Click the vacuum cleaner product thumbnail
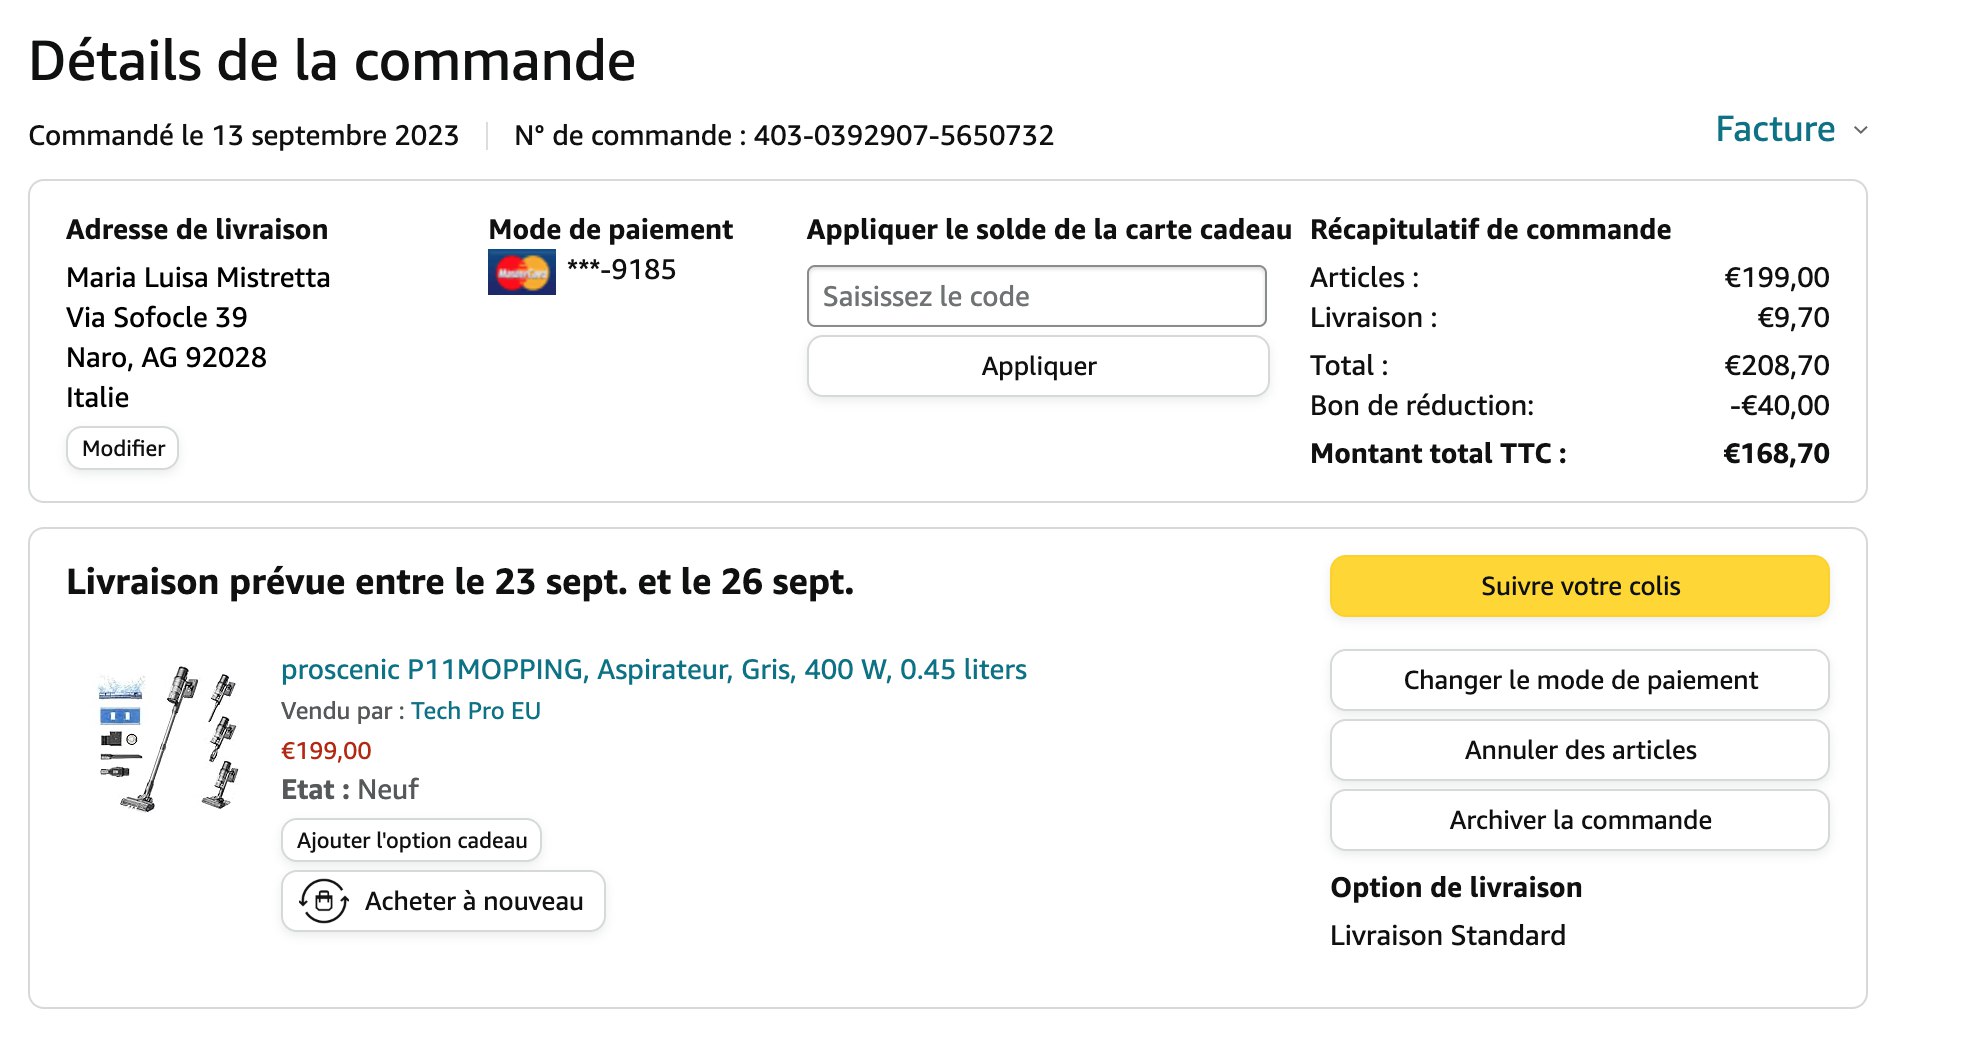The height and width of the screenshot is (1052, 1962). point(169,738)
